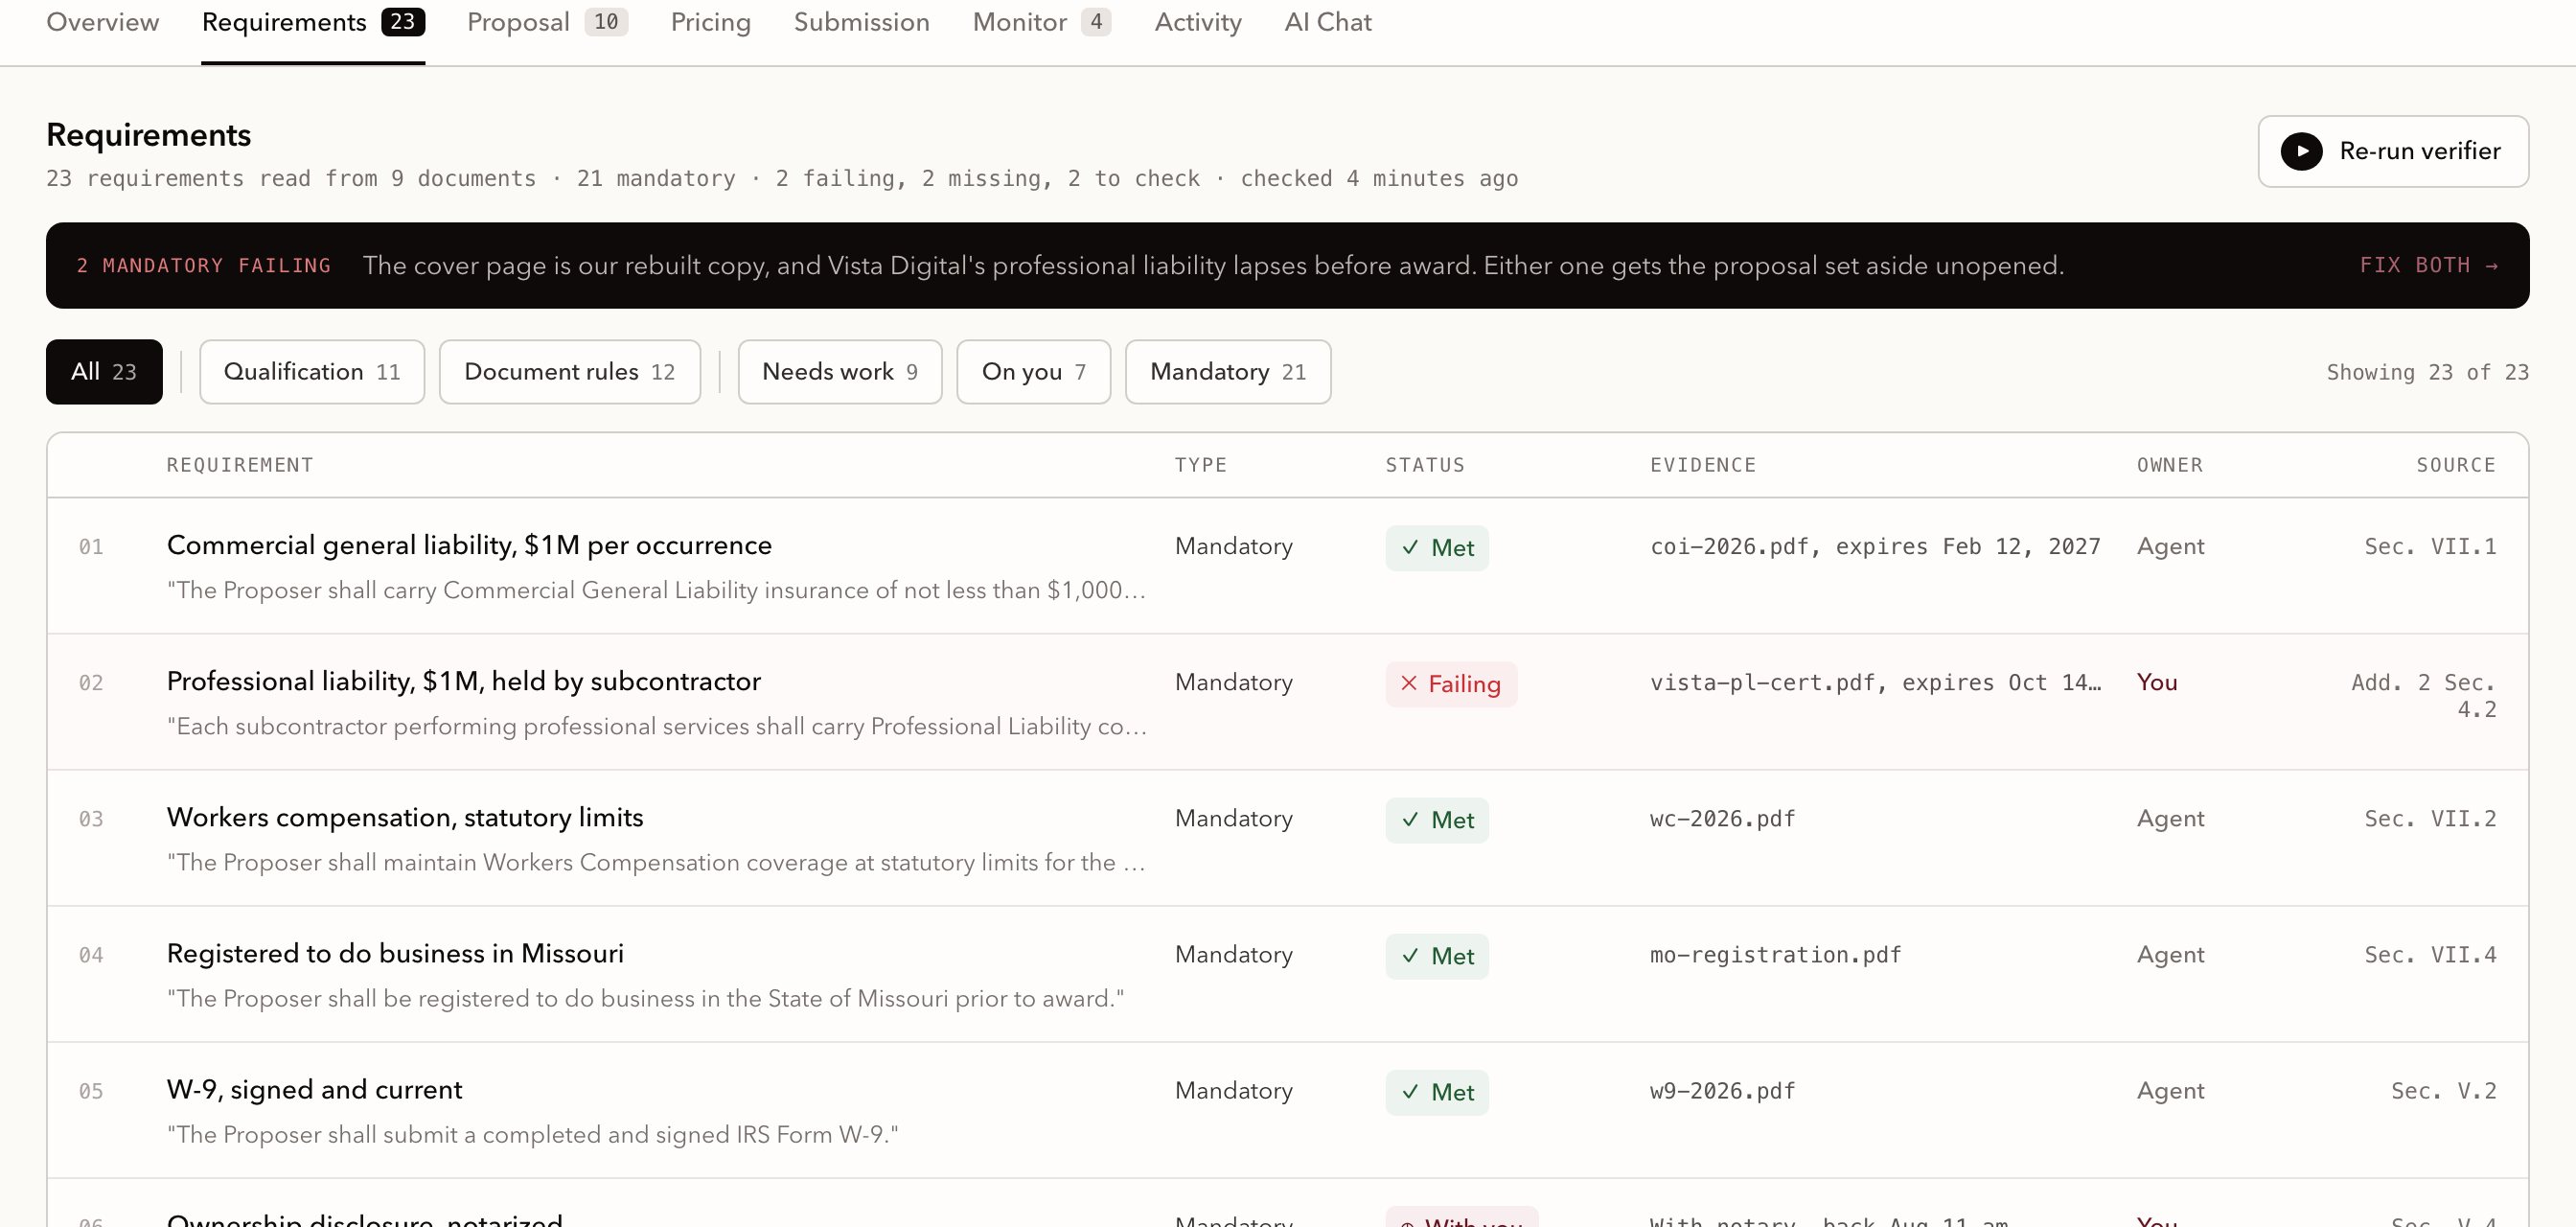Screen dimensions: 2576x1227
Task: Click source Sec. VII.1
Action: (x=2430, y=547)
